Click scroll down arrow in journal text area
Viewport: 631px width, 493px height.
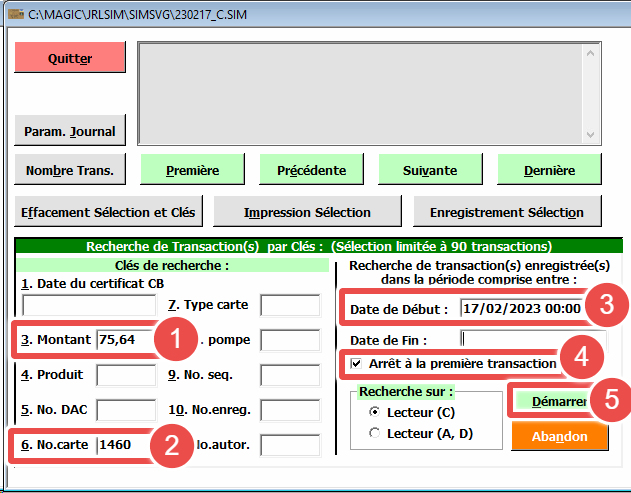click(x=590, y=135)
